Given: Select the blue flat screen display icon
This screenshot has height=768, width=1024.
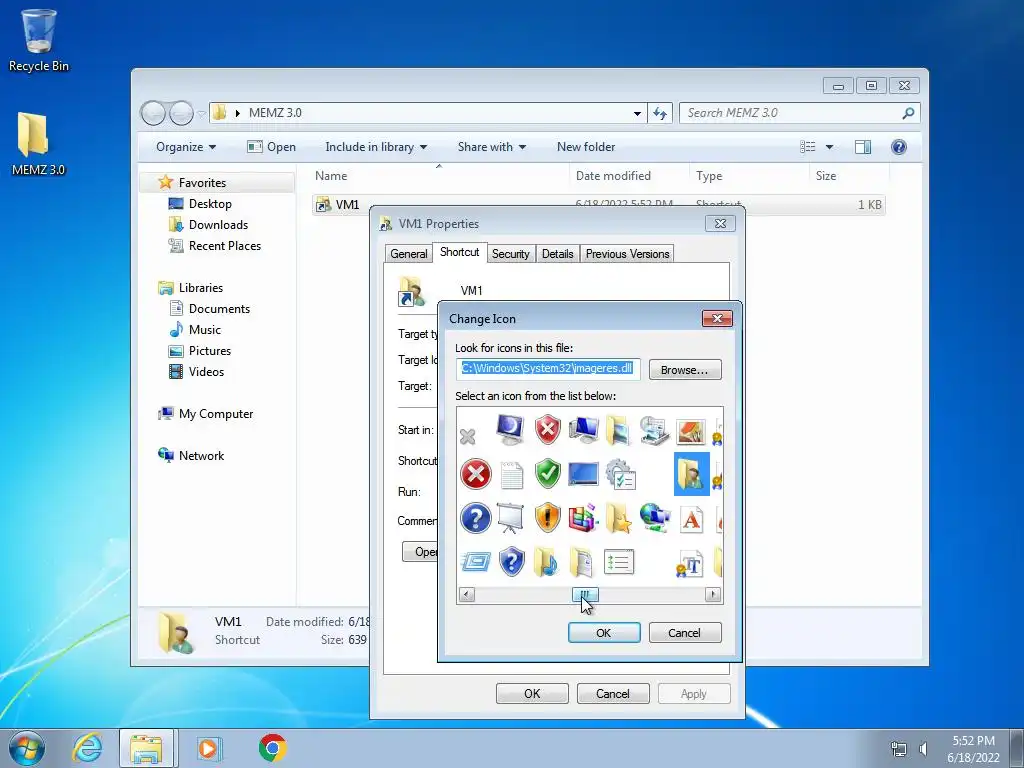Looking at the screenshot, I should point(583,474).
